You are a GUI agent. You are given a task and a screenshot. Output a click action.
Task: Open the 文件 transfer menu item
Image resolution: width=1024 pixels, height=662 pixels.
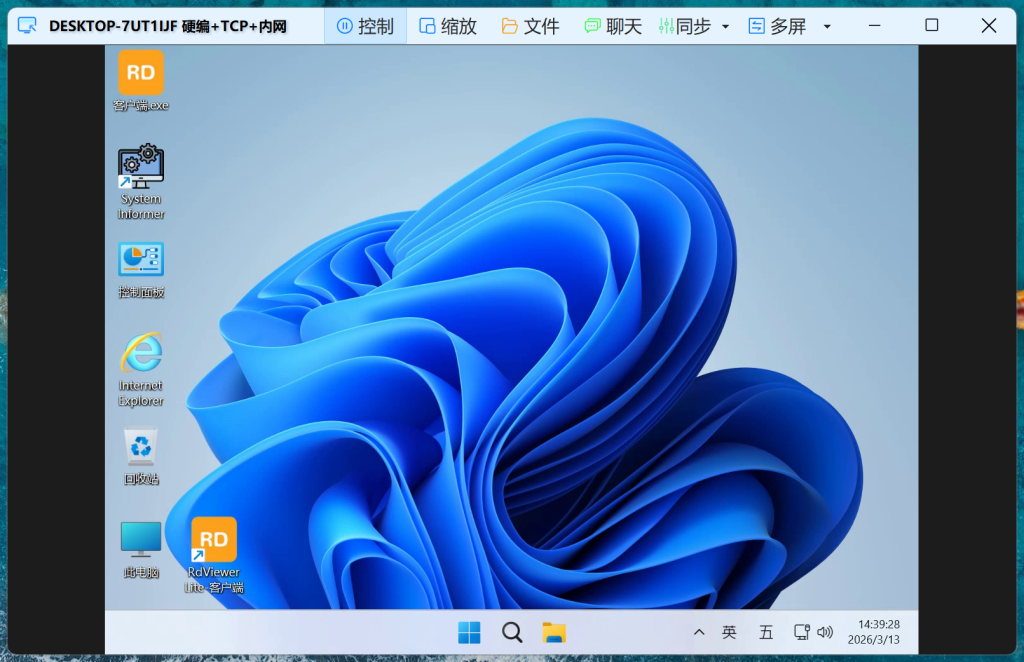pyautogui.click(x=530, y=26)
